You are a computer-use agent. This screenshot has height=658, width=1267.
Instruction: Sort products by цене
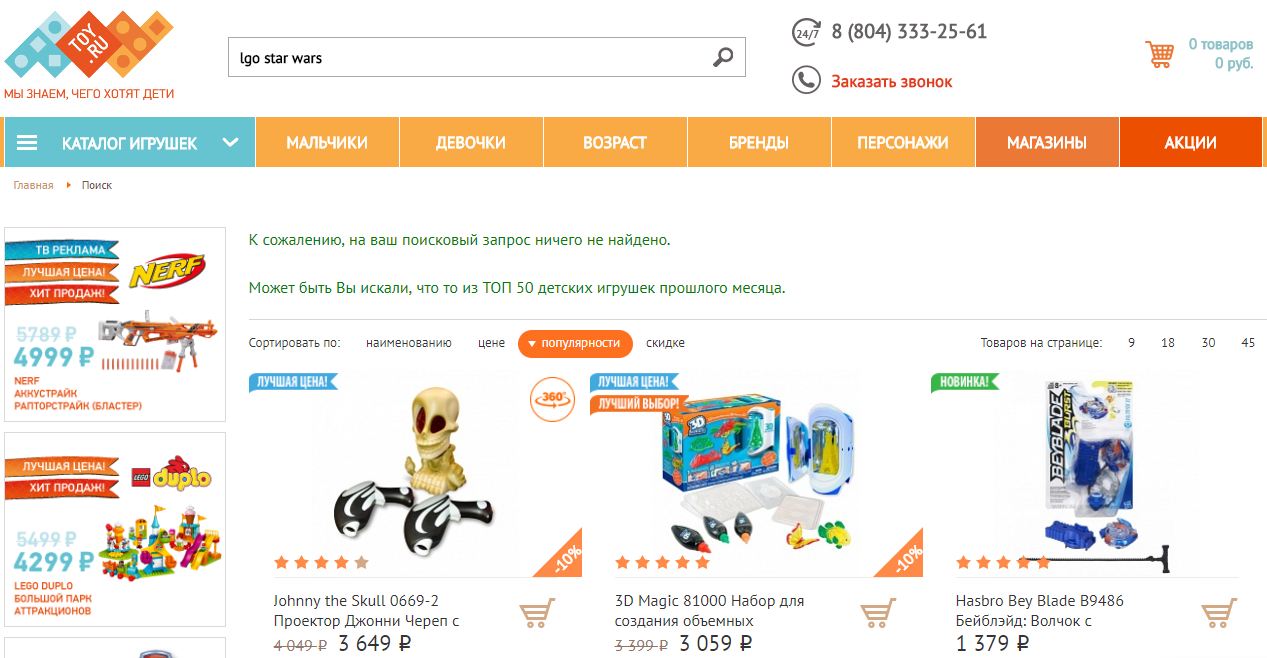tap(491, 343)
